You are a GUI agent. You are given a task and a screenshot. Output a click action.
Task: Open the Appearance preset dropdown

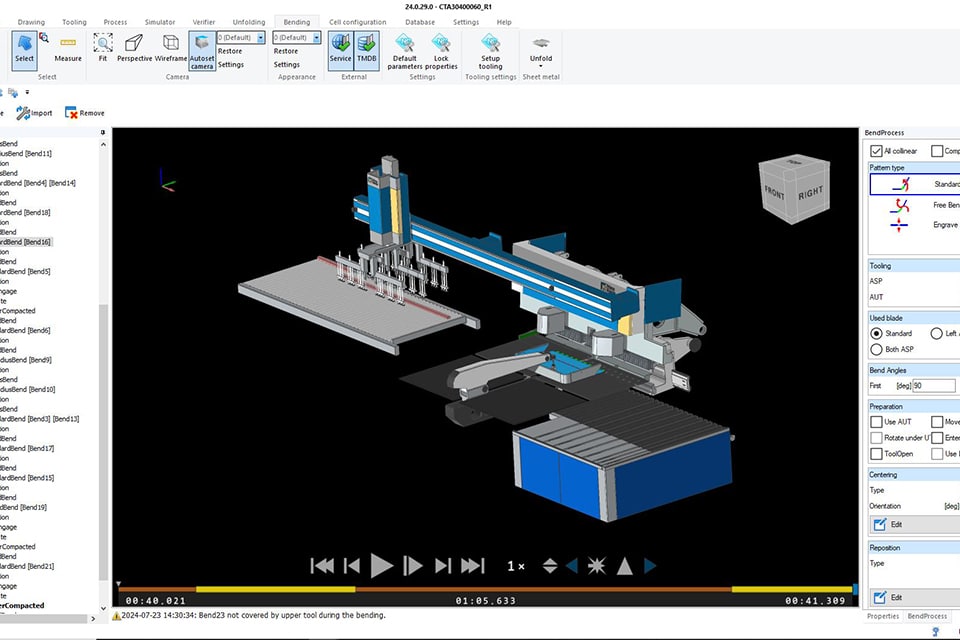click(x=317, y=38)
